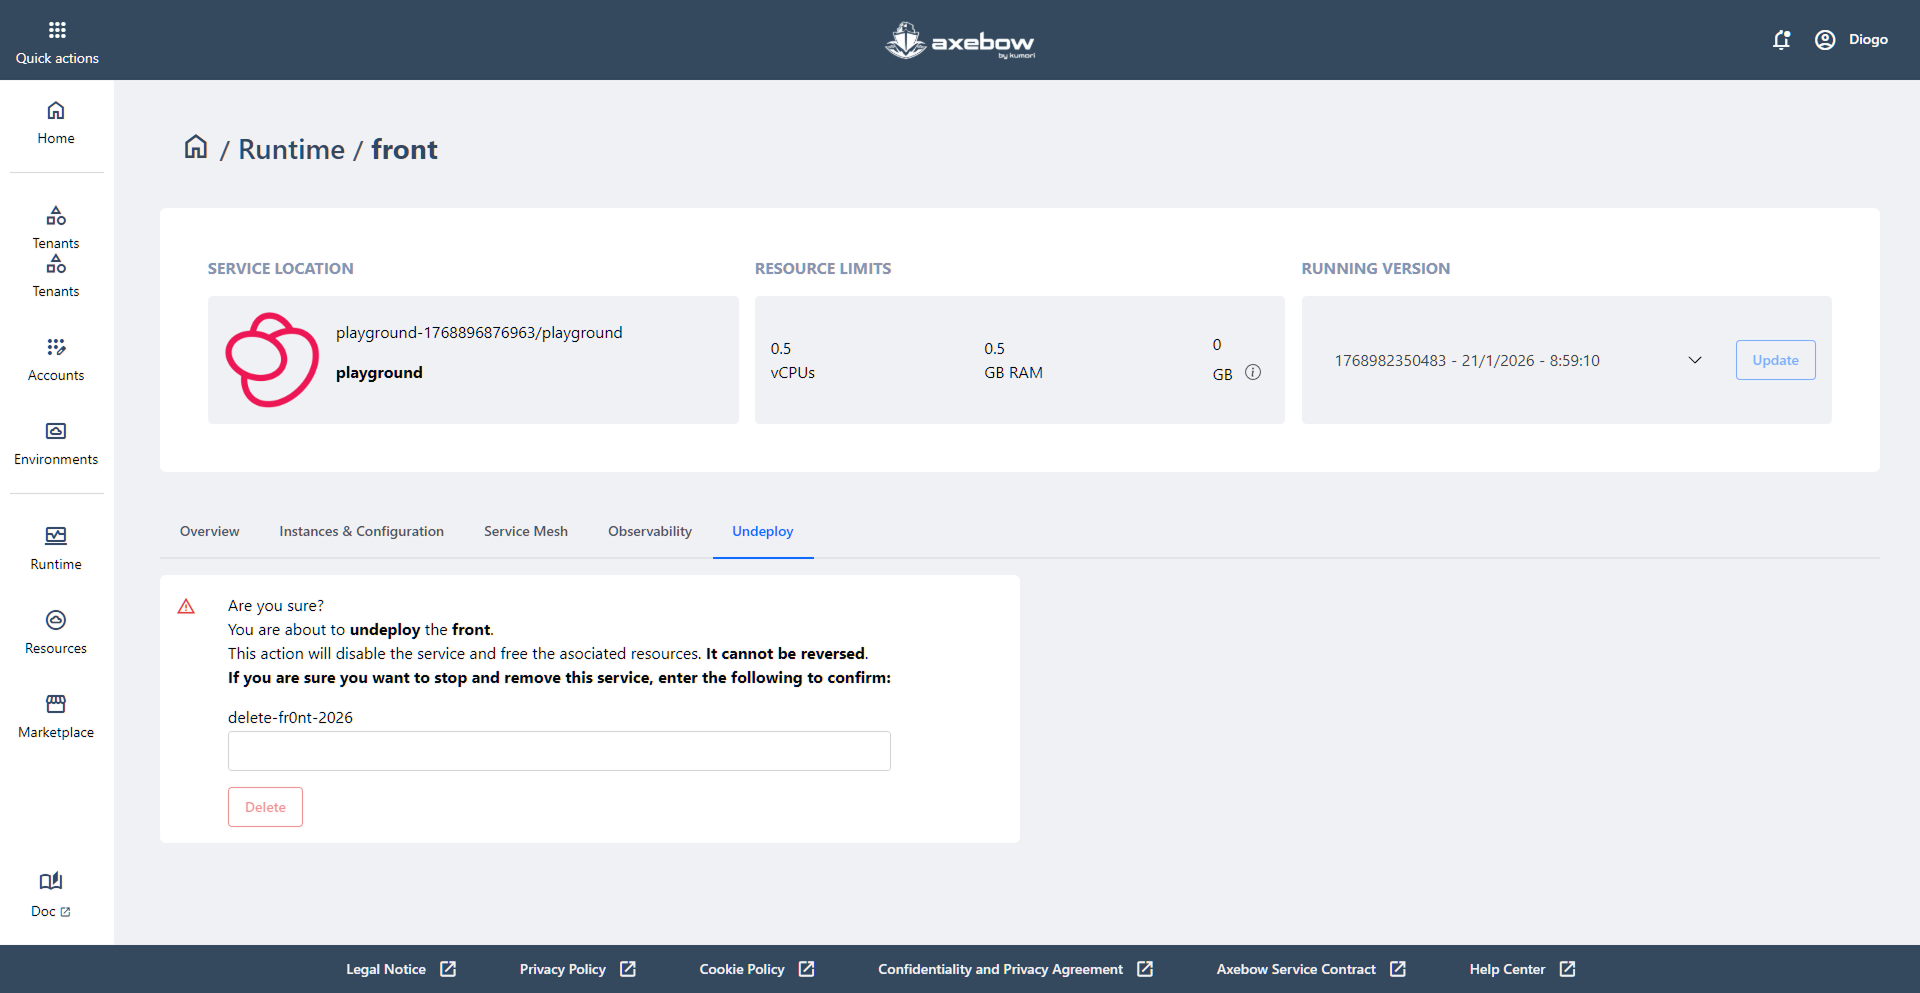Expand the running version dropdown
1920x993 pixels.
pyautogui.click(x=1694, y=360)
